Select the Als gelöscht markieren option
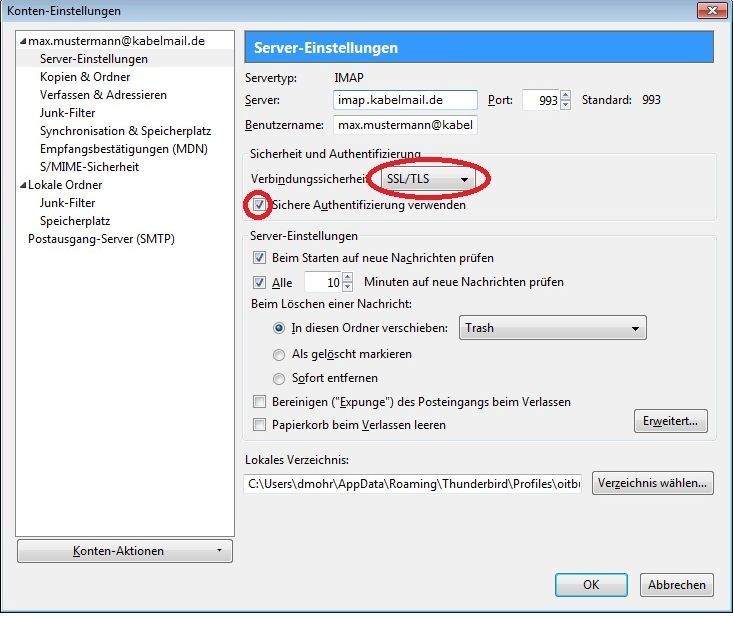The width and height of the screenshot is (733, 618). tap(279, 355)
